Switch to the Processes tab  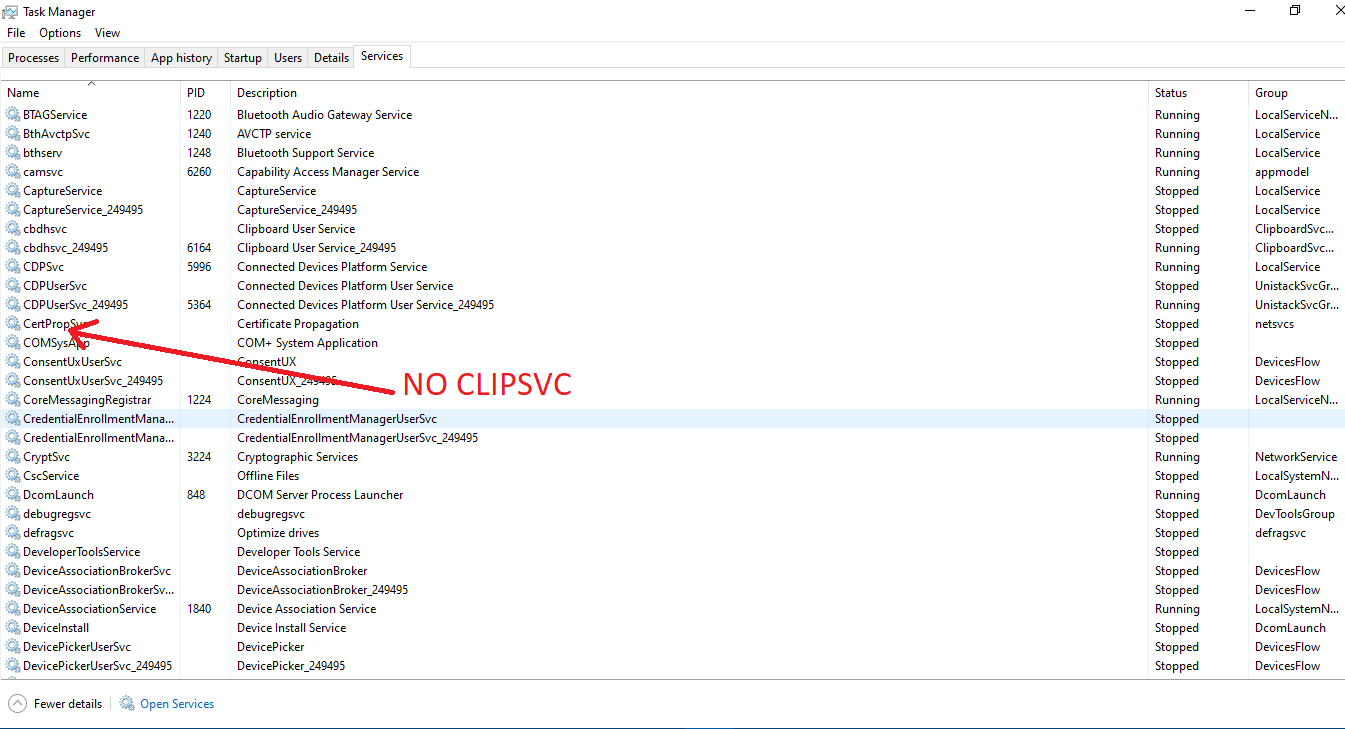tap(34, 58)
